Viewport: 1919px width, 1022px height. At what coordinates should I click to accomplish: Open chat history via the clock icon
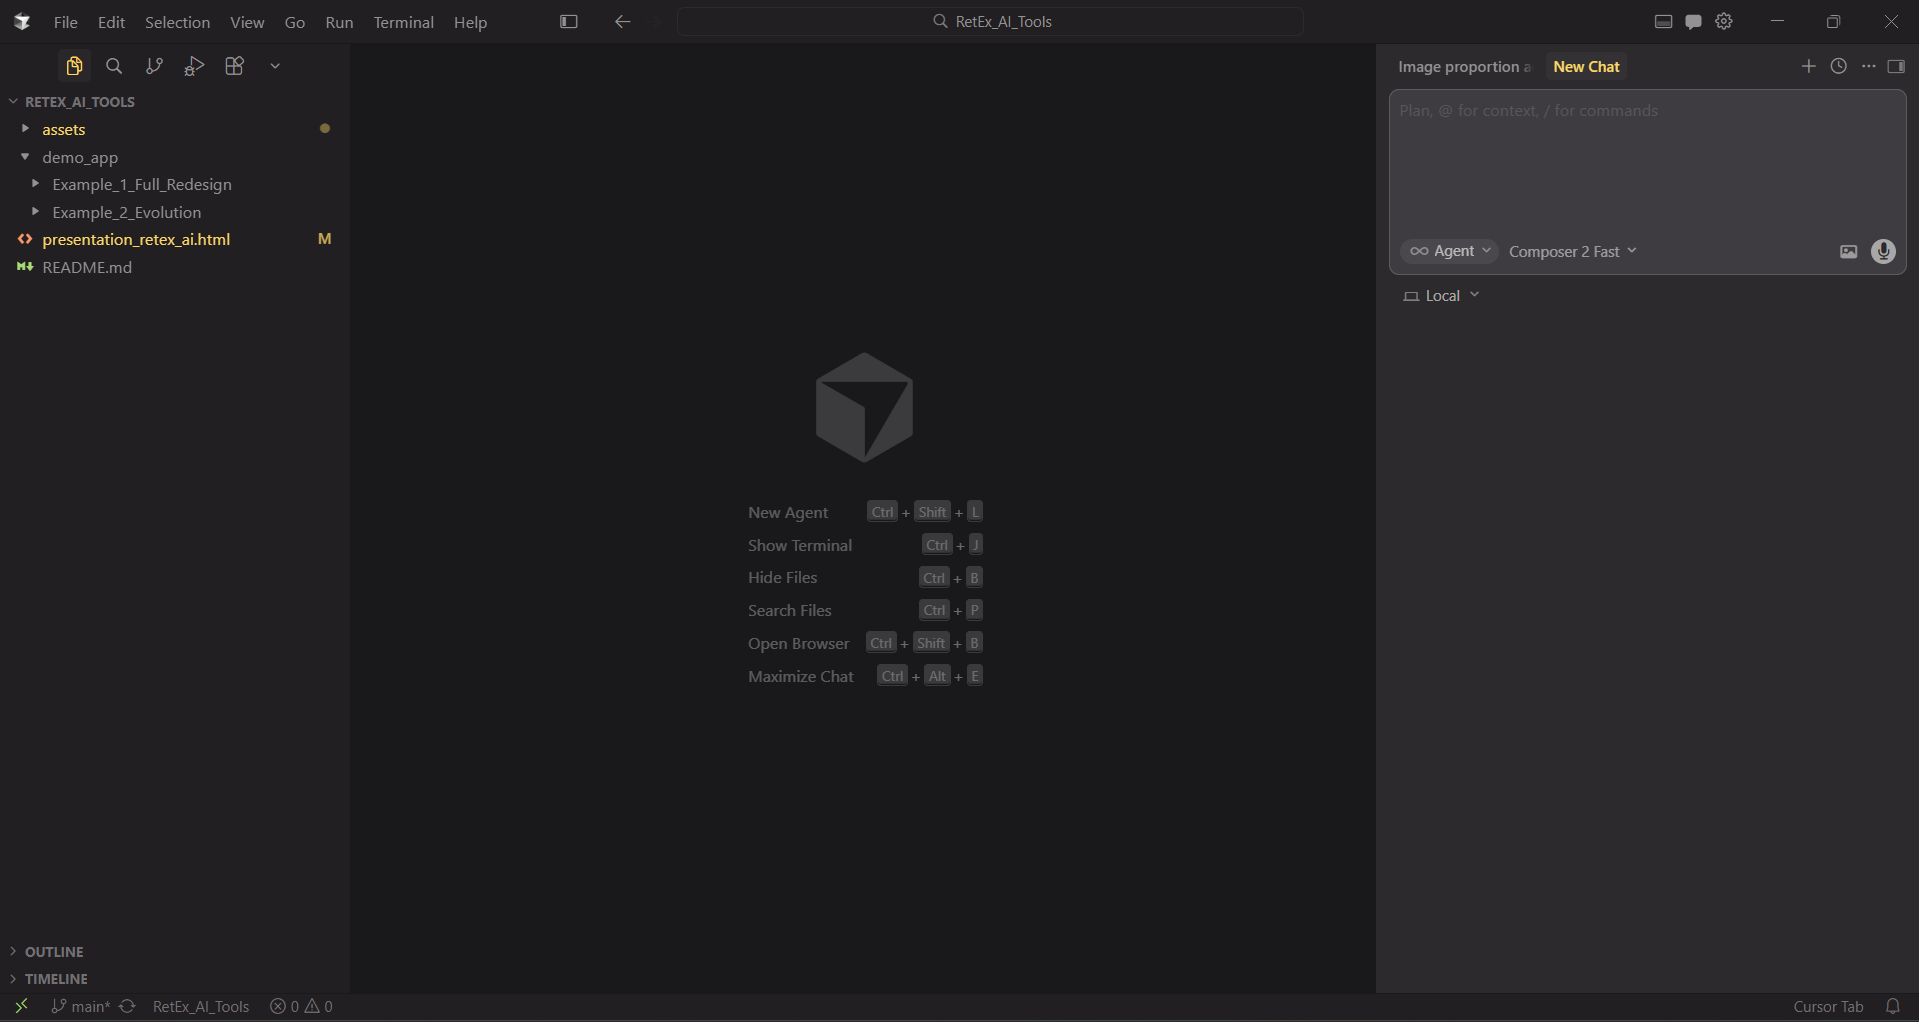click(1839, 66)
